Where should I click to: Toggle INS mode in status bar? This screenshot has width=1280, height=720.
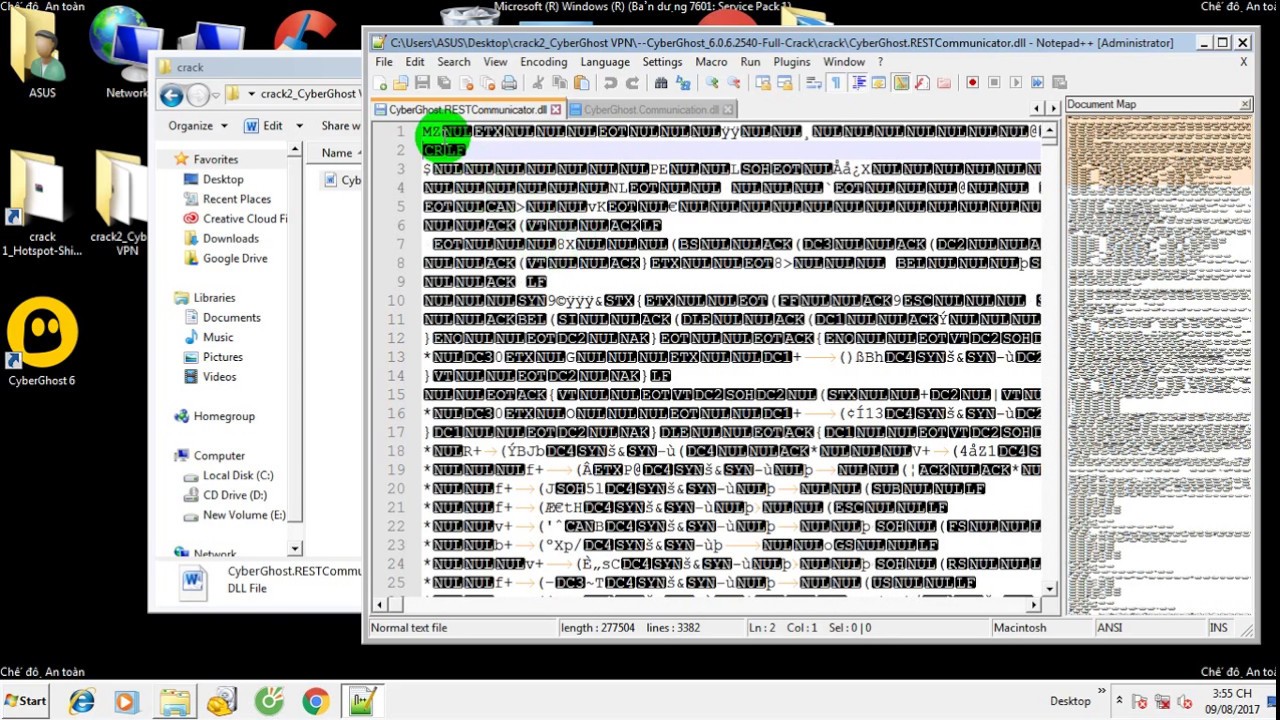point(1218,628)
